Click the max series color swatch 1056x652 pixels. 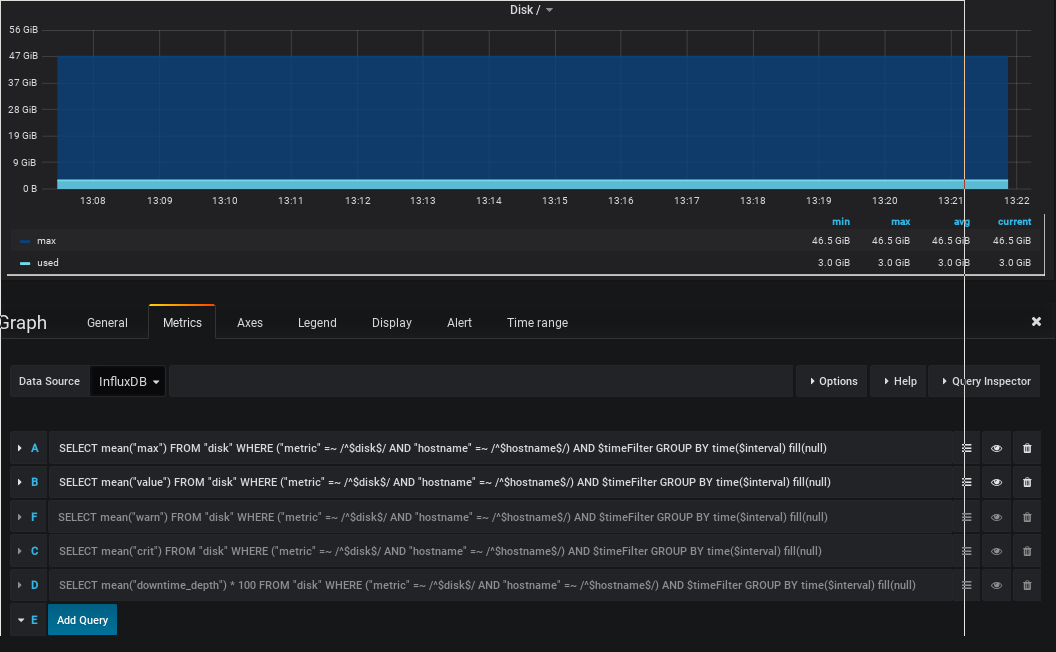tap(25, 241)
